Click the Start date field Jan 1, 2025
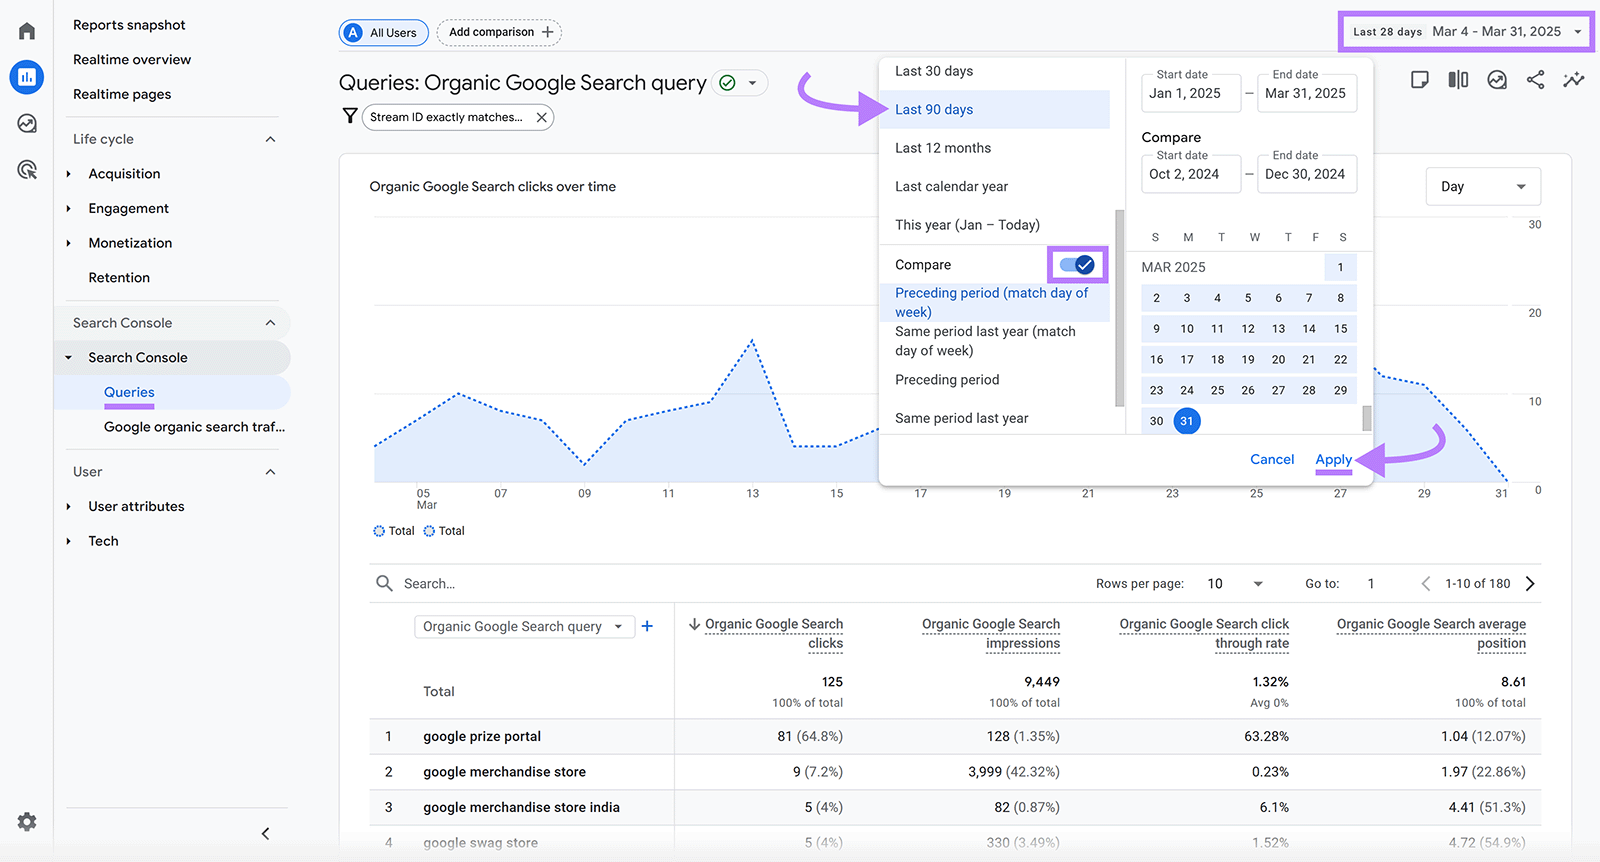 pyautogui.click(x=1191, y=93)
